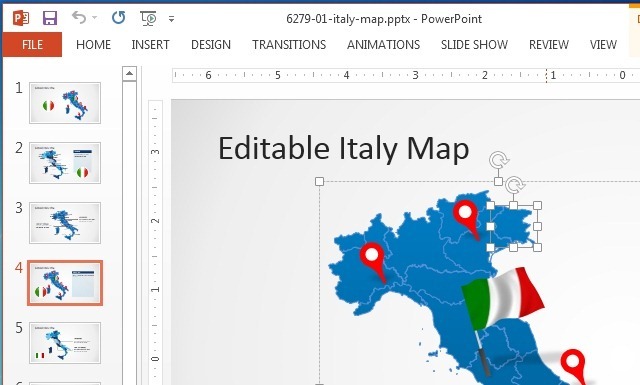Click the Save icon in quick access toolbar
The height and width of the screenshot is (385, 640).
click(x=50, y=18)
